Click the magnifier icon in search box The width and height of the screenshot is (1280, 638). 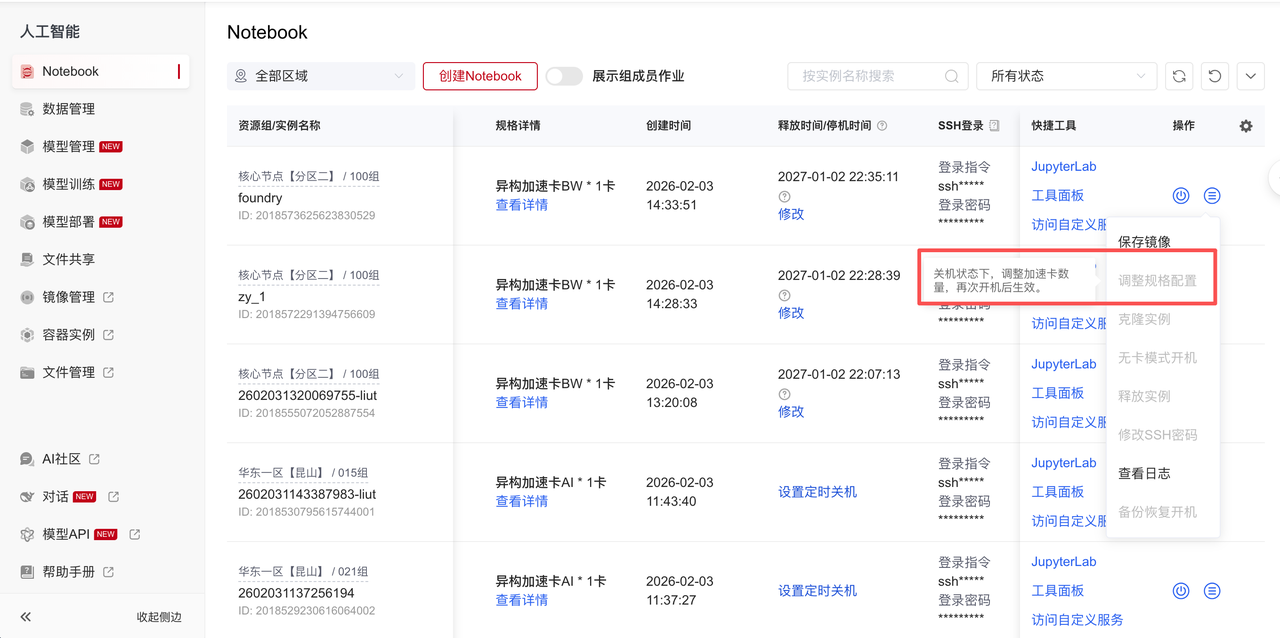tap(951, 76)
